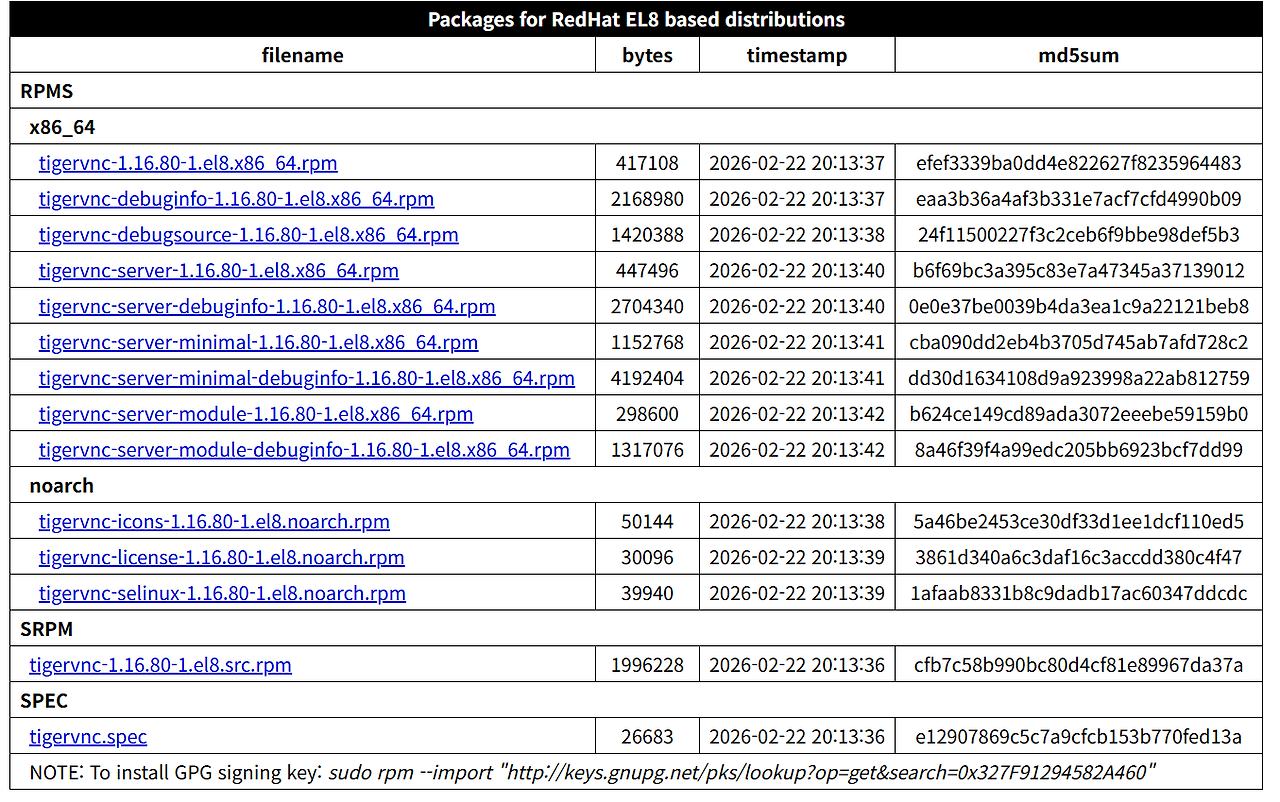Open tigervnc-server-module-debuginfo rpm link
Viewport: 1280px width, 802px height.
coord(305,450)
